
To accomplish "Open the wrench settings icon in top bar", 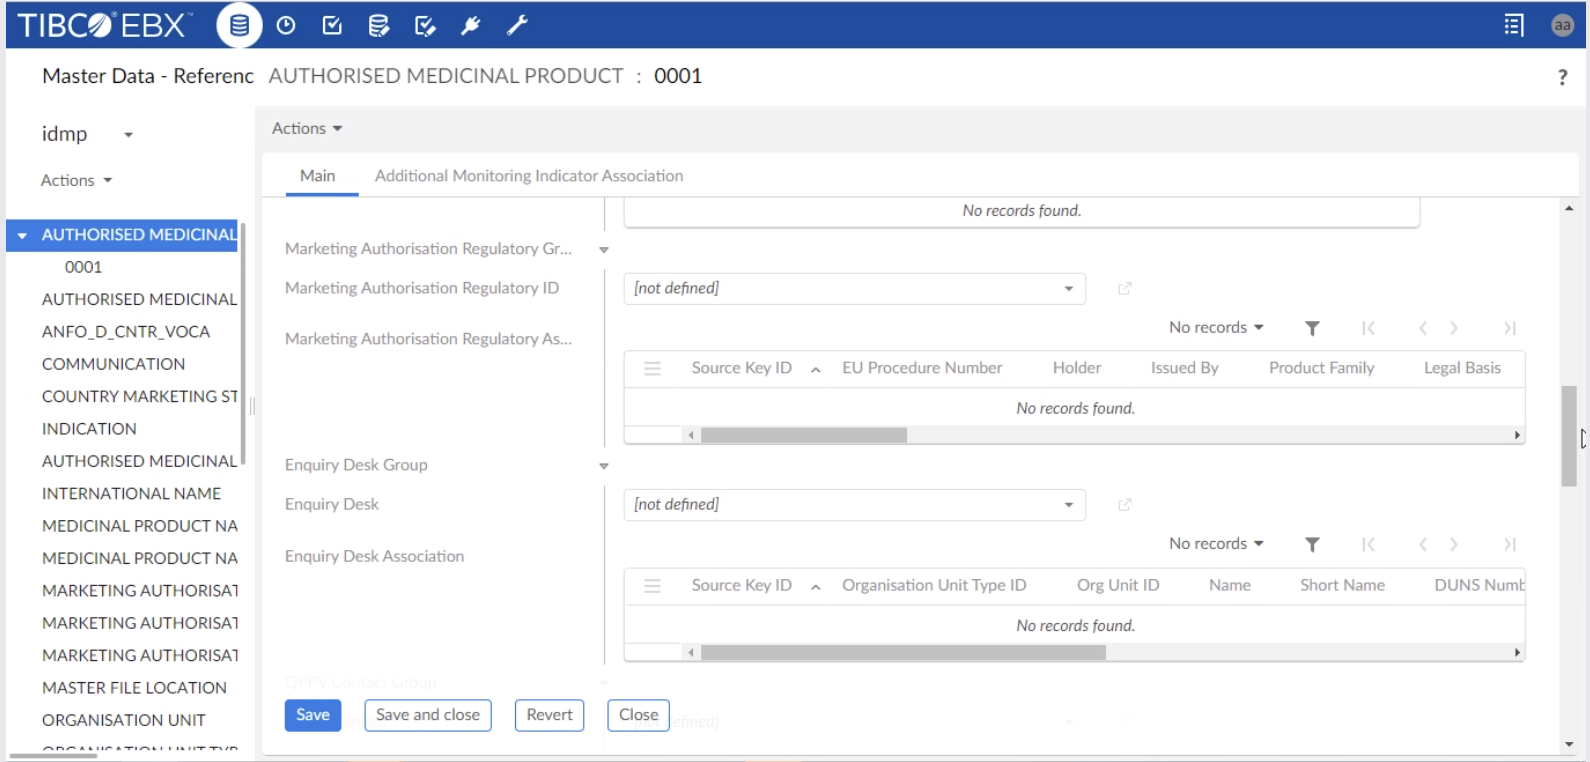I will (x=517, y=25).
